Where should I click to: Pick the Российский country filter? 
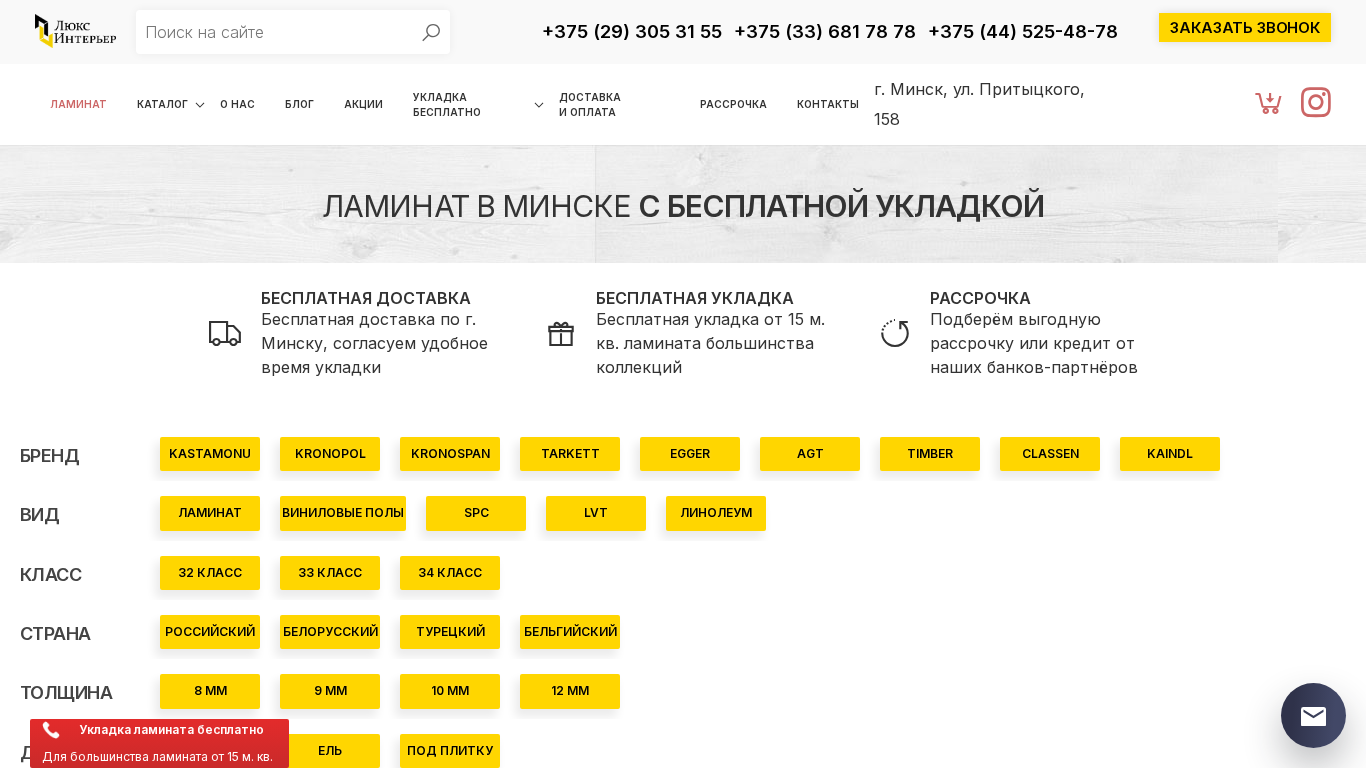tap(210, 632)
